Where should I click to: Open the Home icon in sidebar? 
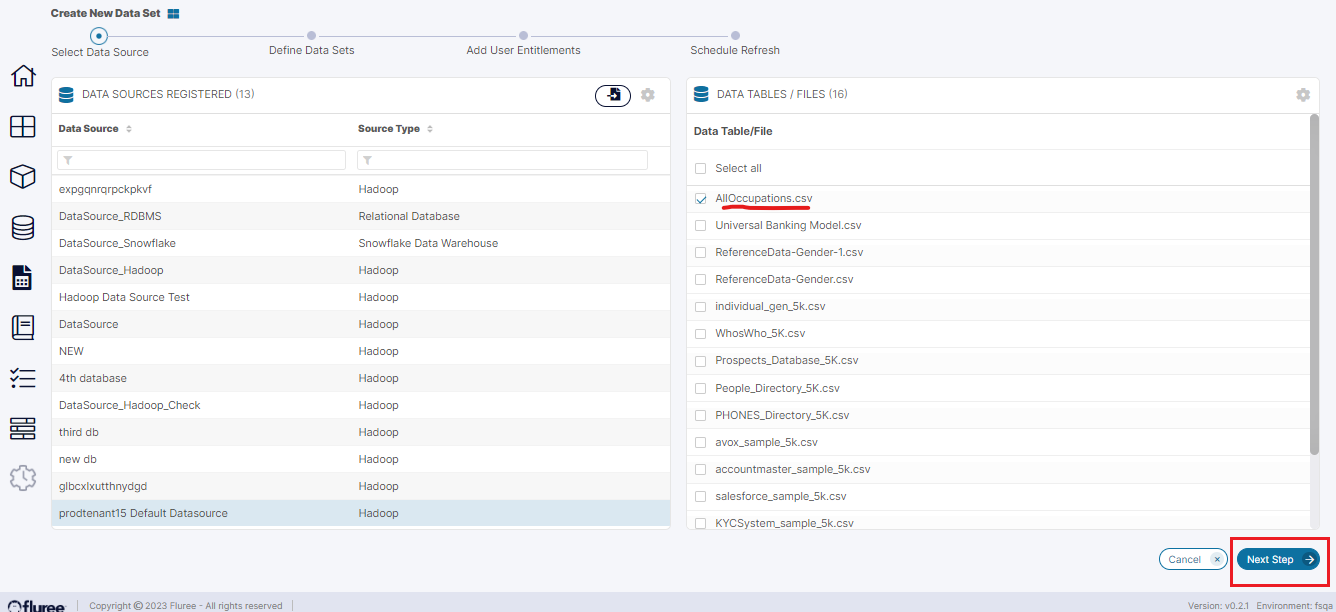pos(22,76)
